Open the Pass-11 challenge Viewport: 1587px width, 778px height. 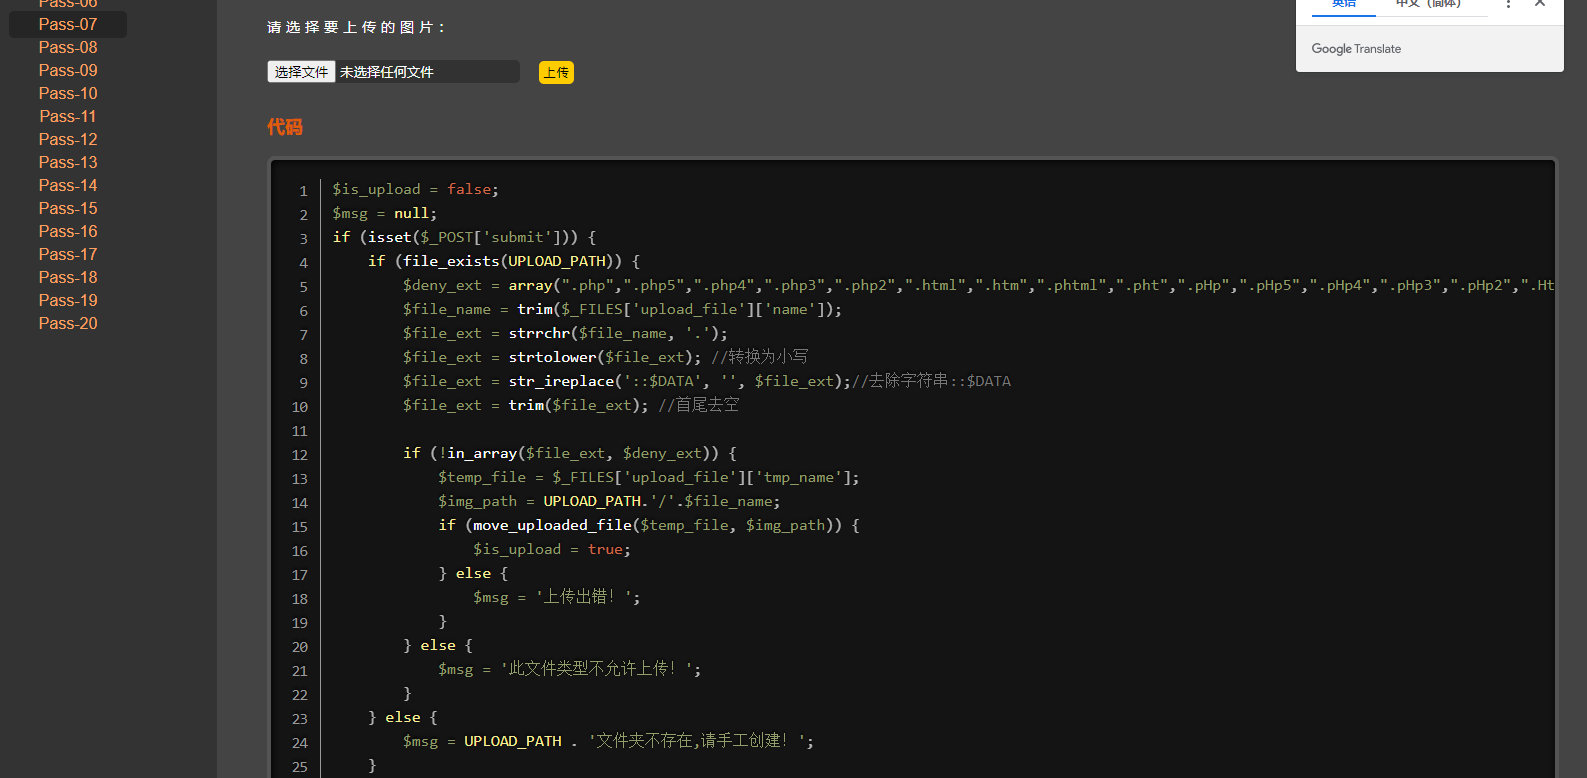point(68,116)
